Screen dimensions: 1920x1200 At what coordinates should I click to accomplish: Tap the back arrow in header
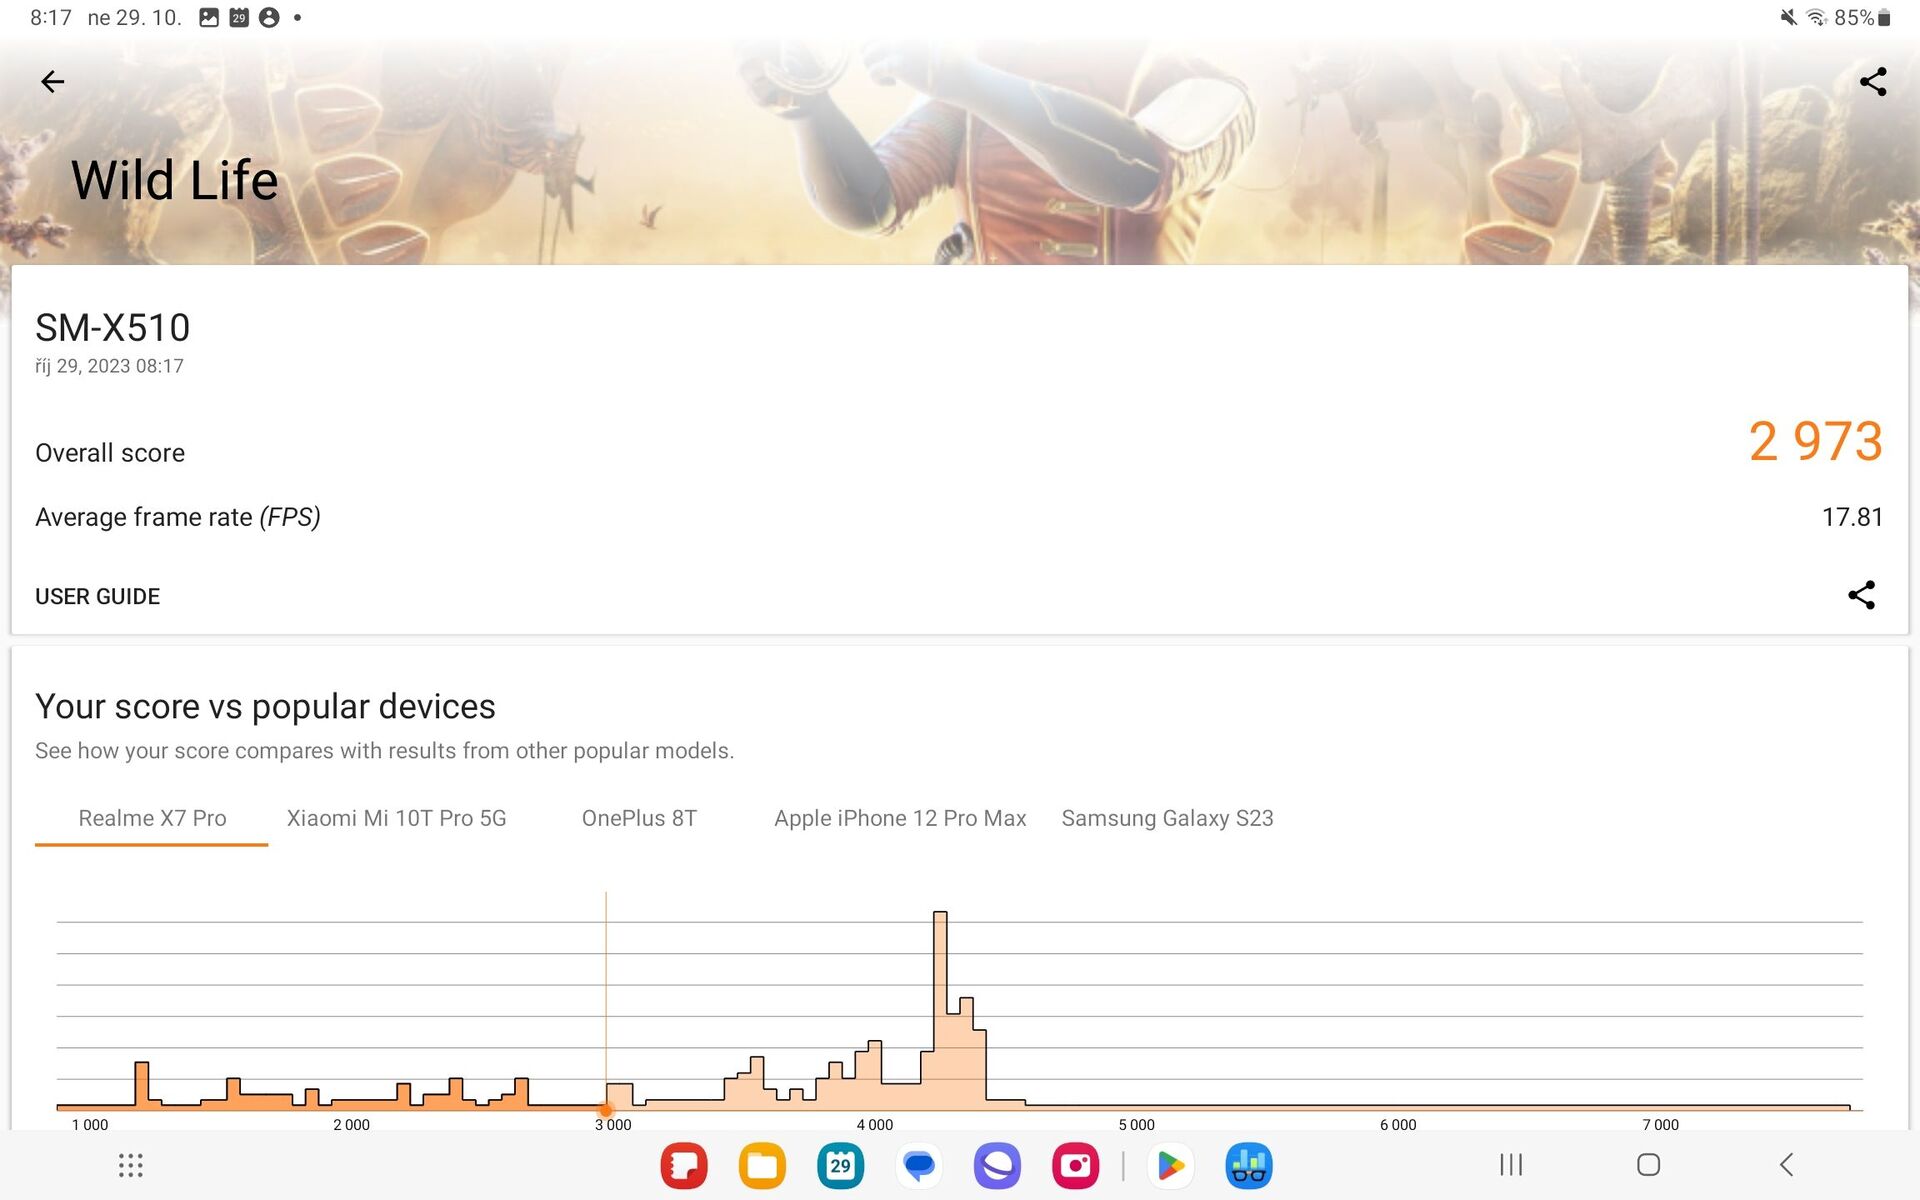[x=52, y=82]
